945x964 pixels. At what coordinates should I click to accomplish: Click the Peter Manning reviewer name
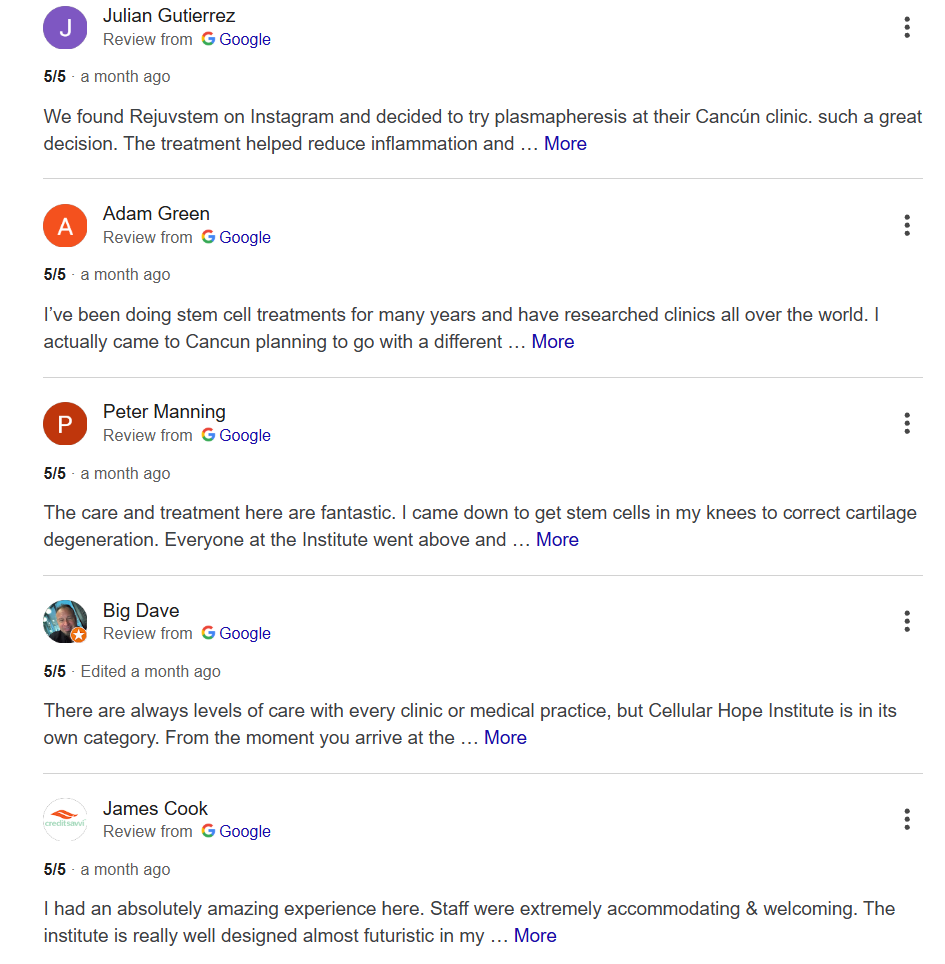[x=164, y=411]
